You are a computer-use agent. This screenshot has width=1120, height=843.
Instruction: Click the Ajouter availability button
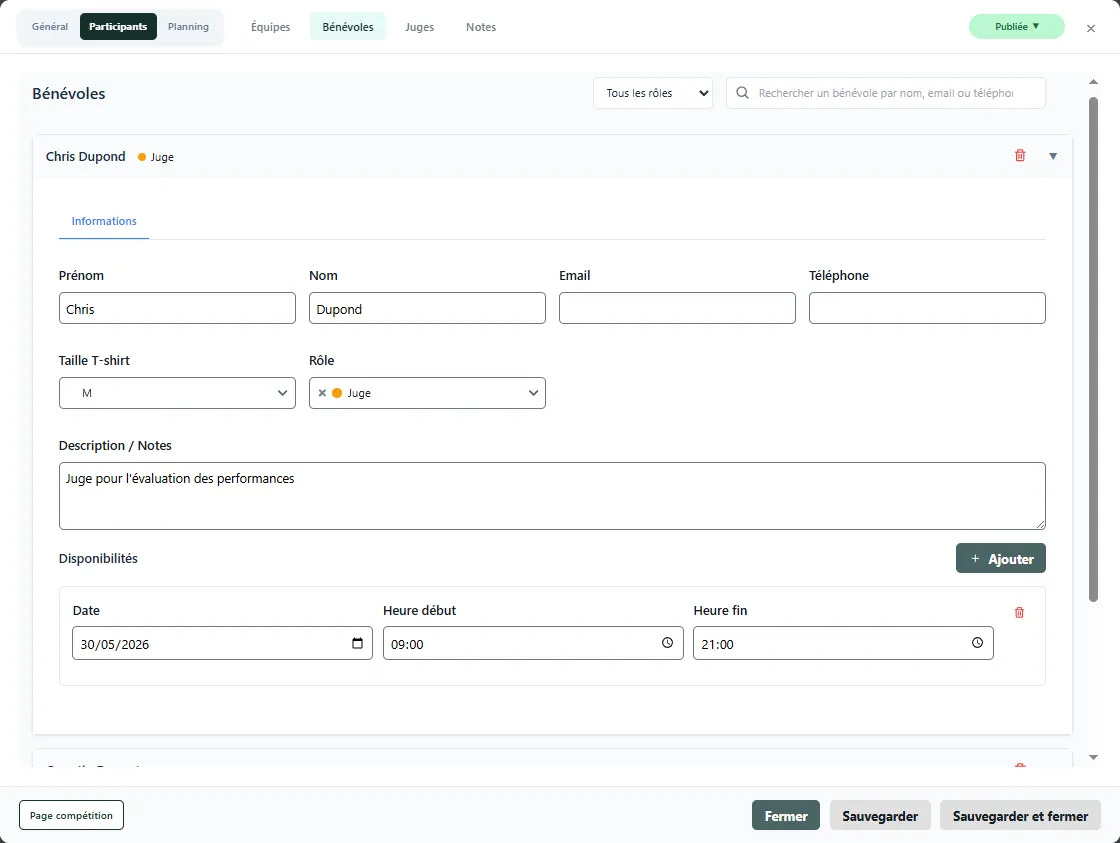pos(1000,559)
